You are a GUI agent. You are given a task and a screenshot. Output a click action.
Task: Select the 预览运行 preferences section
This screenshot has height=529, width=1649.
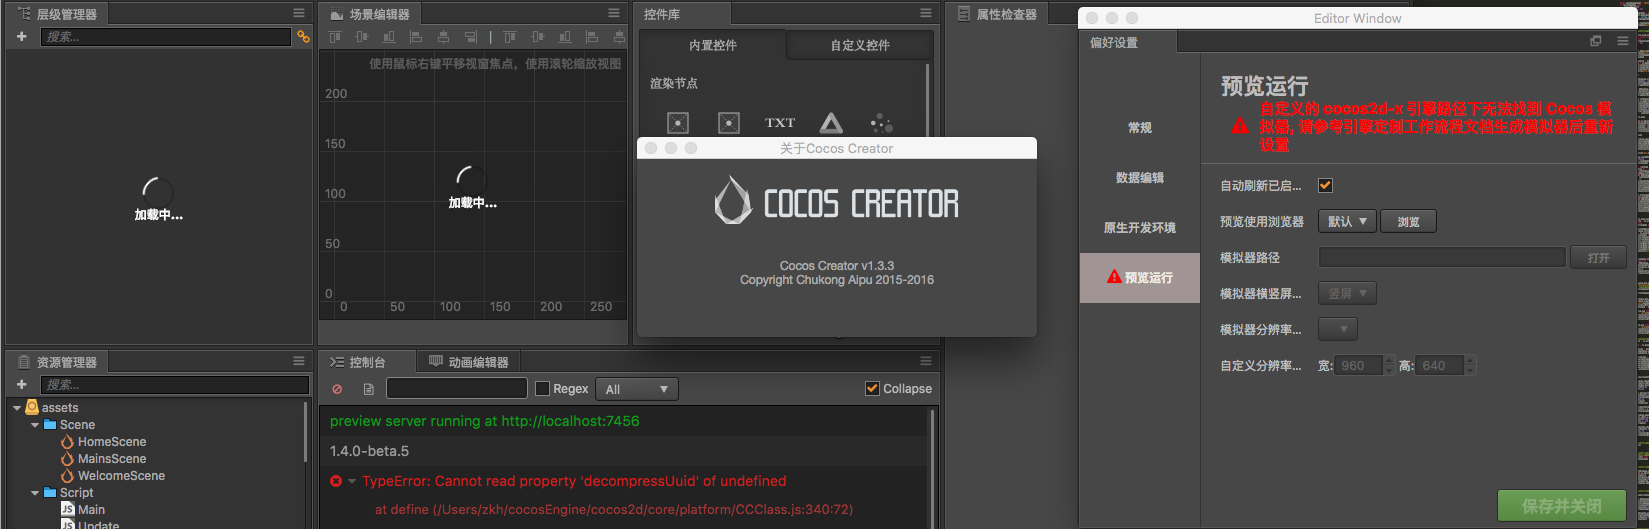1140,277
